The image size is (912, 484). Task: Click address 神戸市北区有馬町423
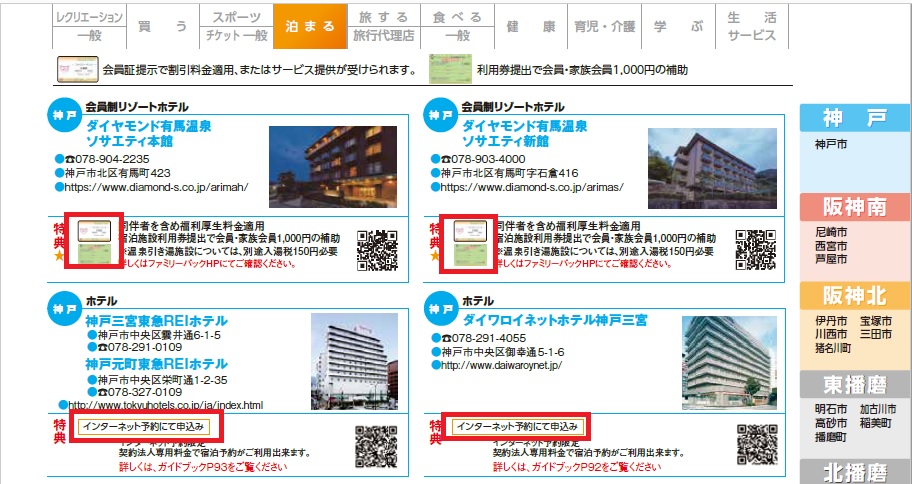click(x=117, y=173)
